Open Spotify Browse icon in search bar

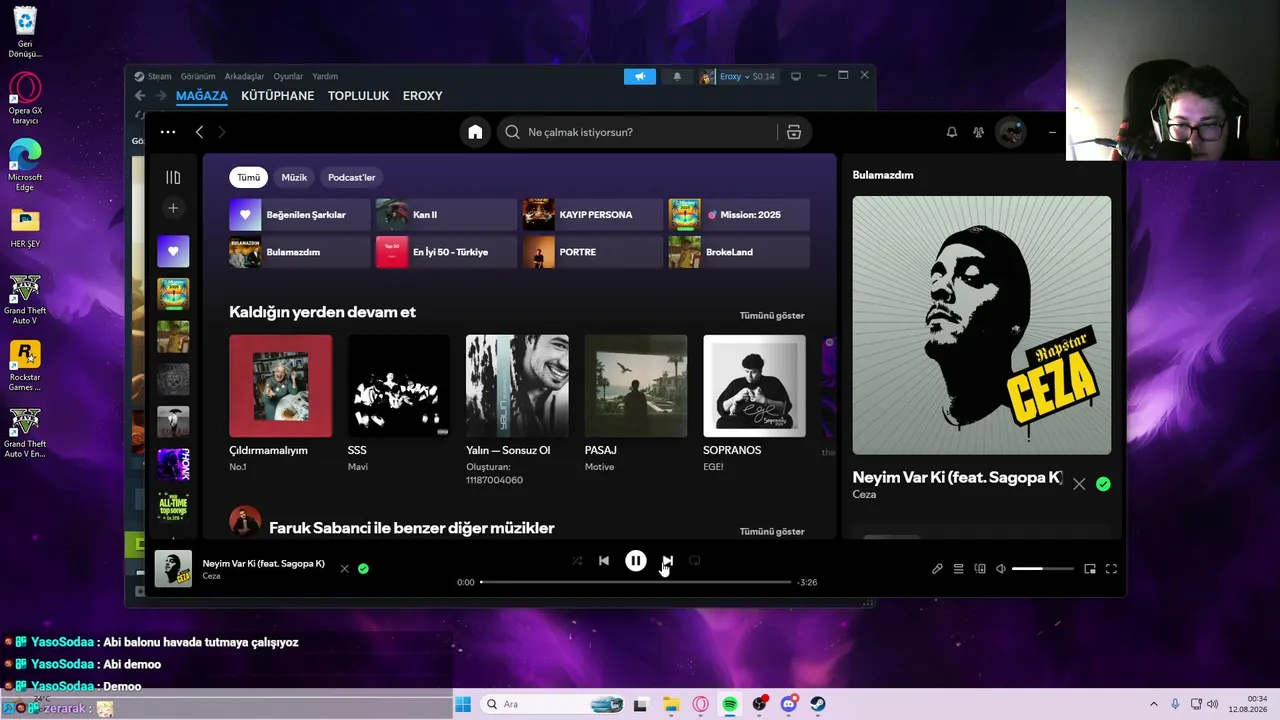coord(794,132)
